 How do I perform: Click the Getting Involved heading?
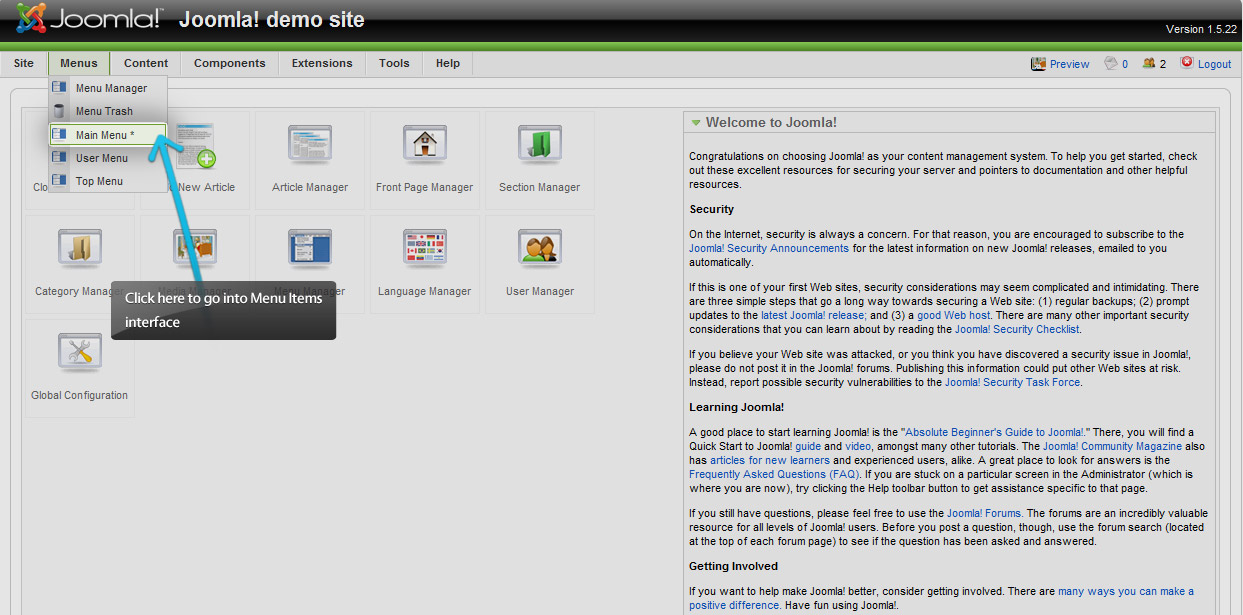[734, 566]
